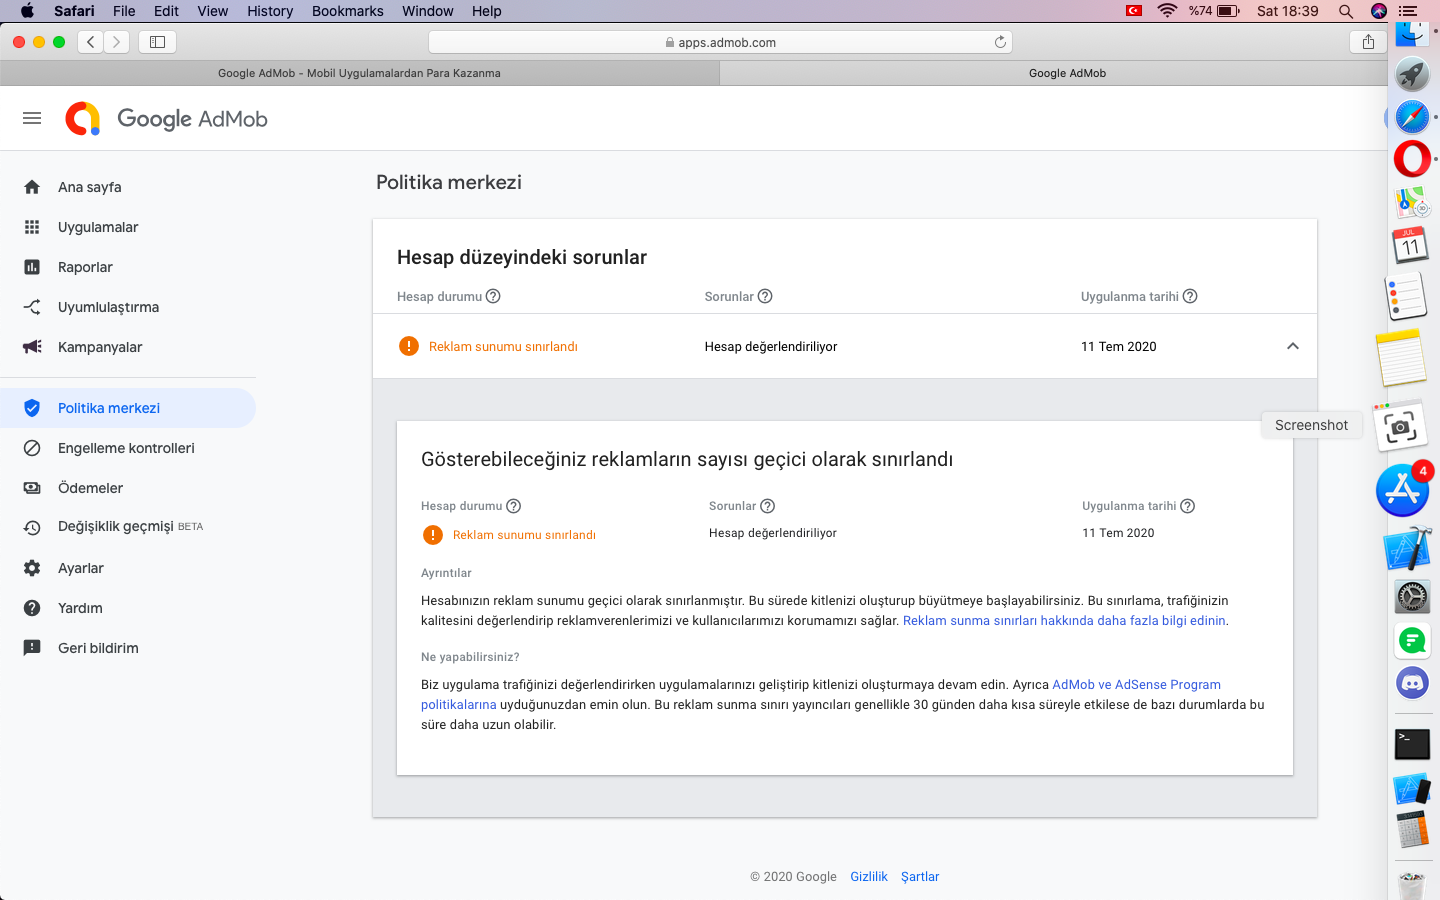Image resolution: width=1440 pixels, height=900 pixels.
Task: Click the Turkish flag input source icon
Action: click(x=1134, y=11)
